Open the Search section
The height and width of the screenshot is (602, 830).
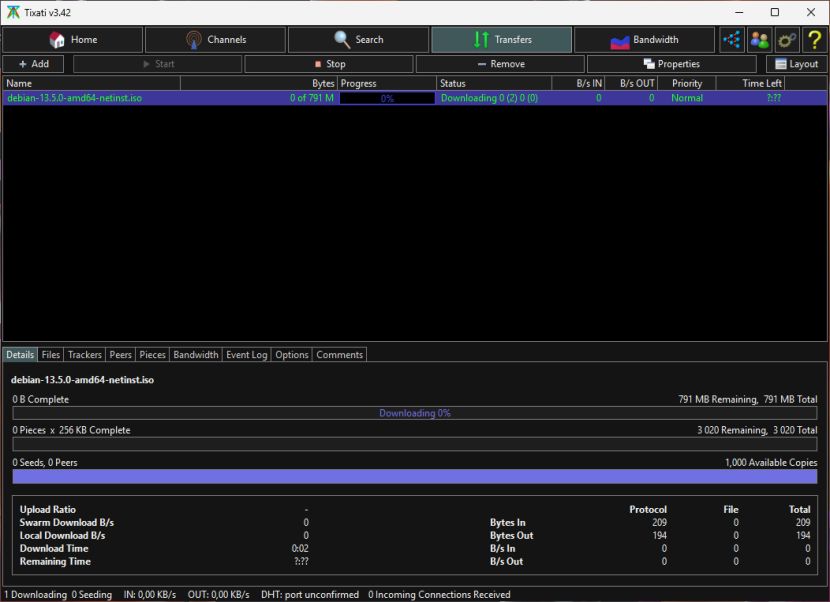(358, 40)
